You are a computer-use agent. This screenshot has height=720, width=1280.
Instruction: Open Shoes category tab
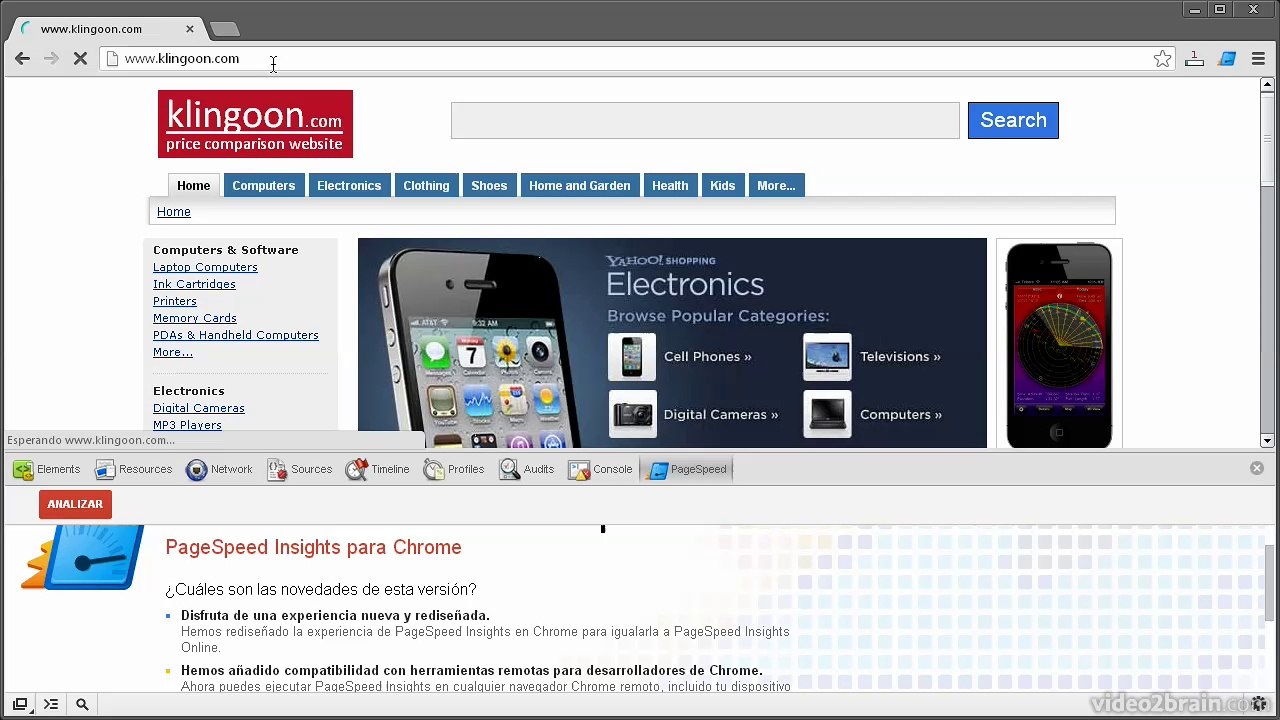click(x=489, y=185)
